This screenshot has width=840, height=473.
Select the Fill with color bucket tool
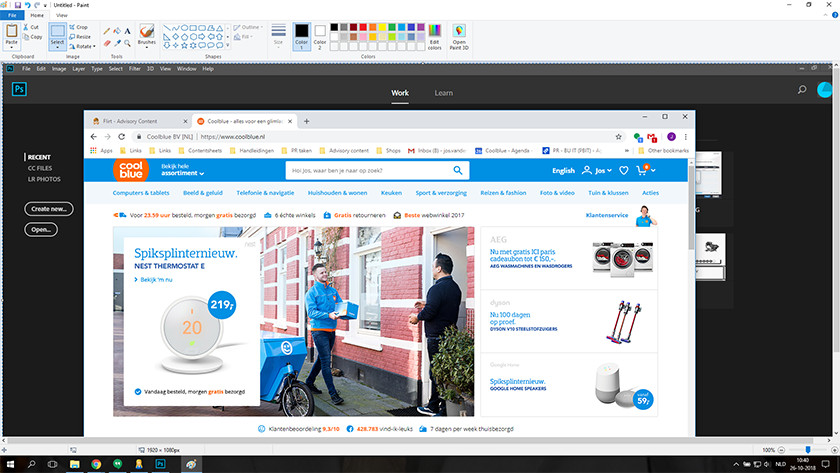click(x=117, y=28)
